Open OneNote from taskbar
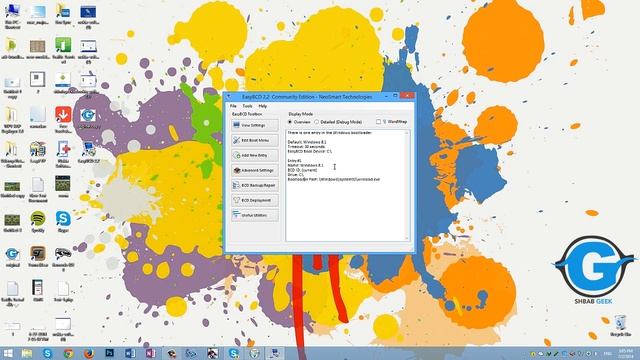 (150, 353)
